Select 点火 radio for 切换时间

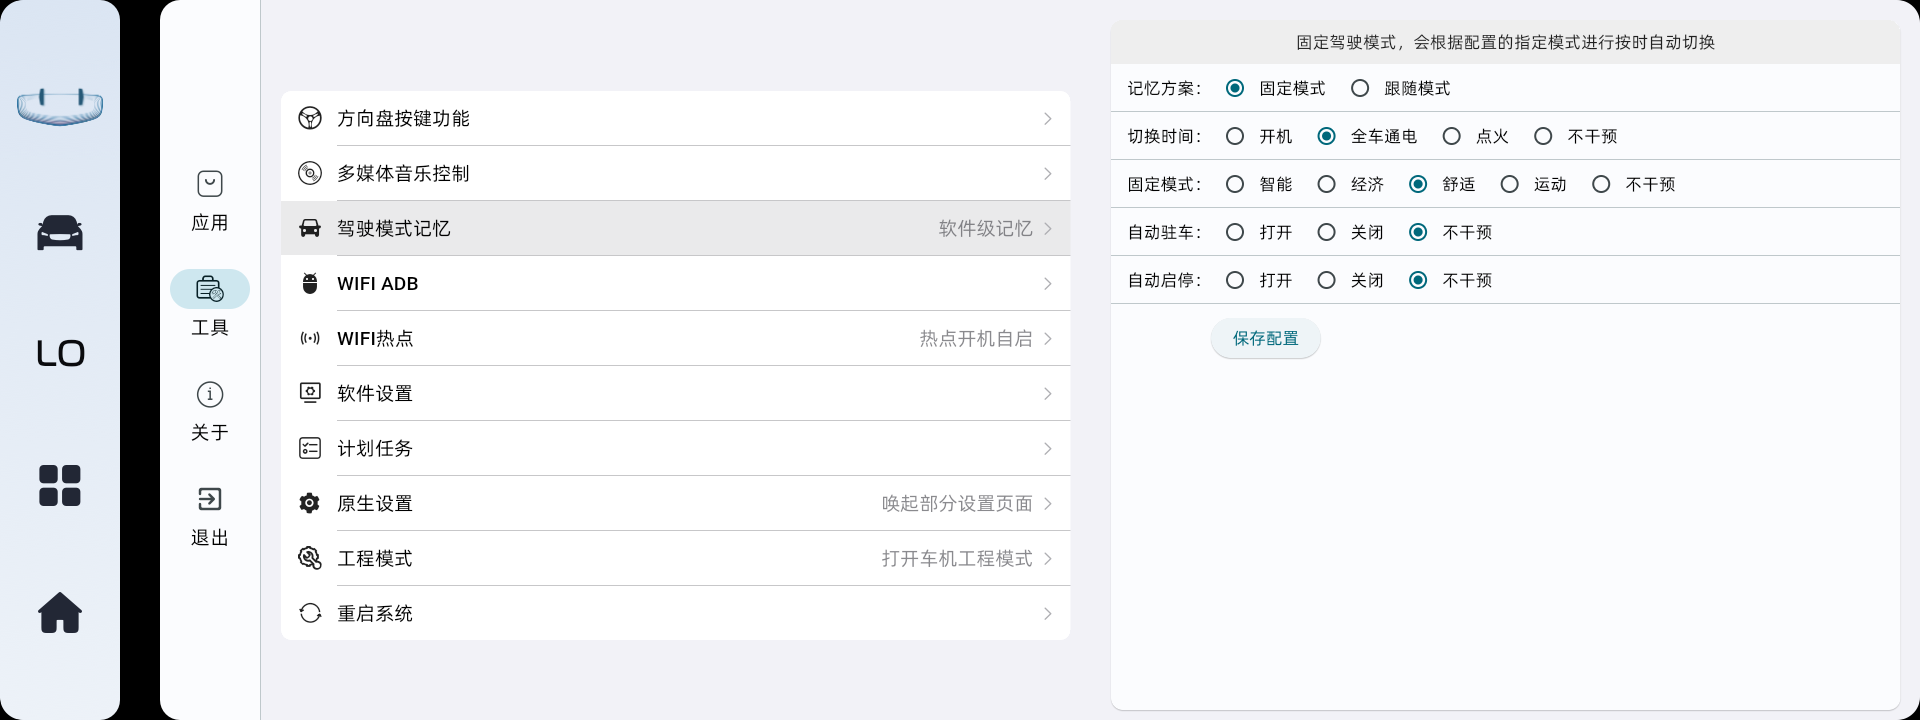[x=1452, y=137]
